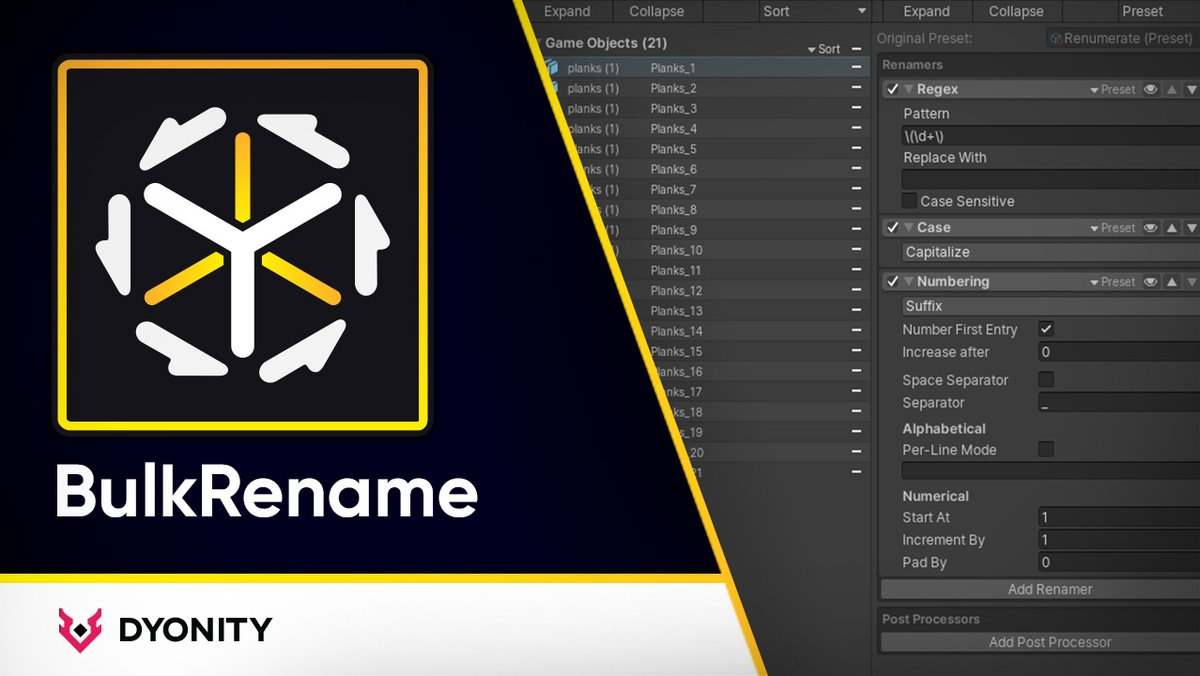1200x676 pixels.
Task: Remove Planks_7 using its minus icon
Action: tap(855, 189)
